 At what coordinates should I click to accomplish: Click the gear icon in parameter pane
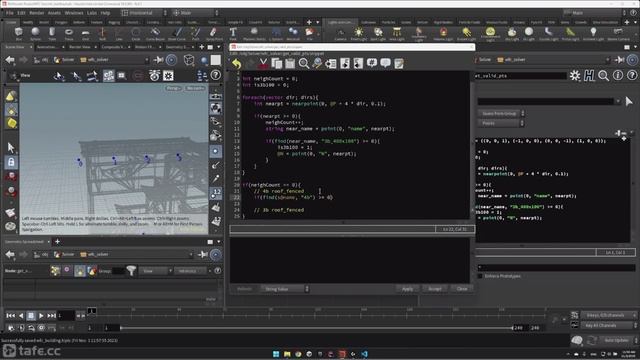click(x=575, y=76)
